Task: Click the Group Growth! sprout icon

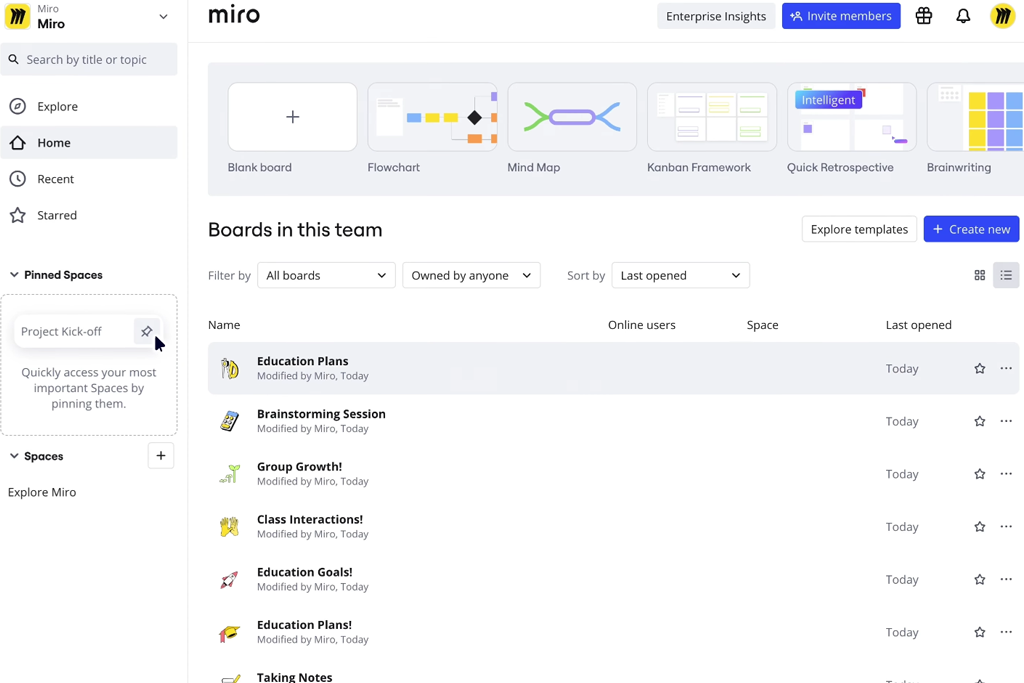Action: (x=229, y=474)
